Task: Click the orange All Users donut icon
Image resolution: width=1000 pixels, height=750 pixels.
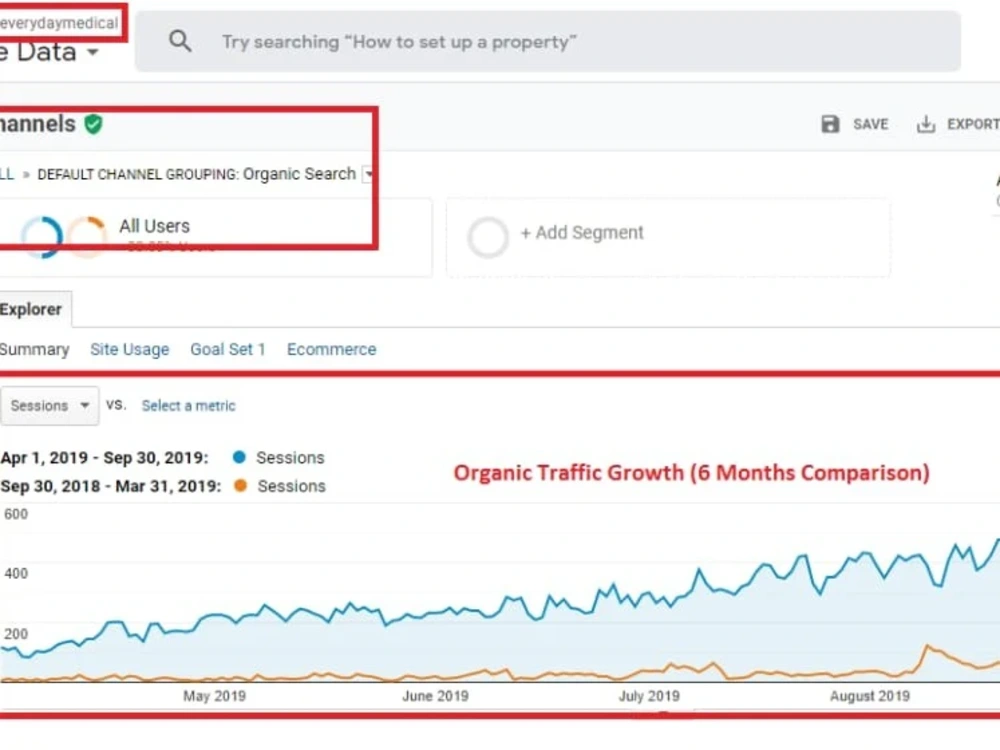Action: (x=87, y=237)
